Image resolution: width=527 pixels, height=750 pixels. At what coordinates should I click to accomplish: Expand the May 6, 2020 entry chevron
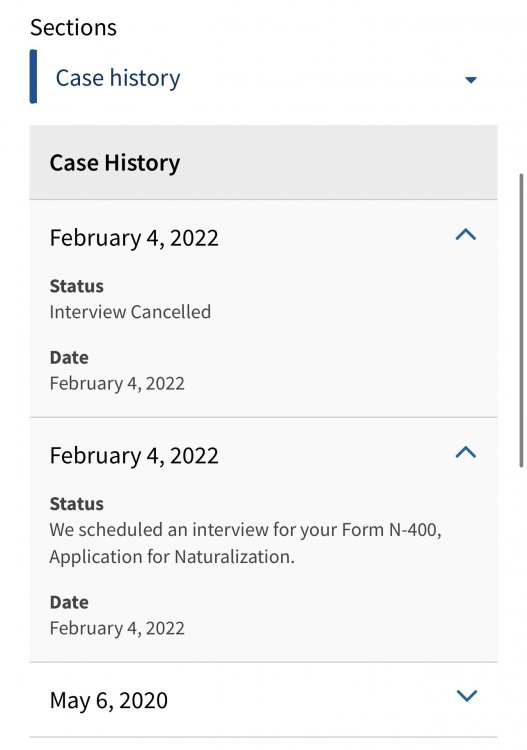[x=467, y=696]
